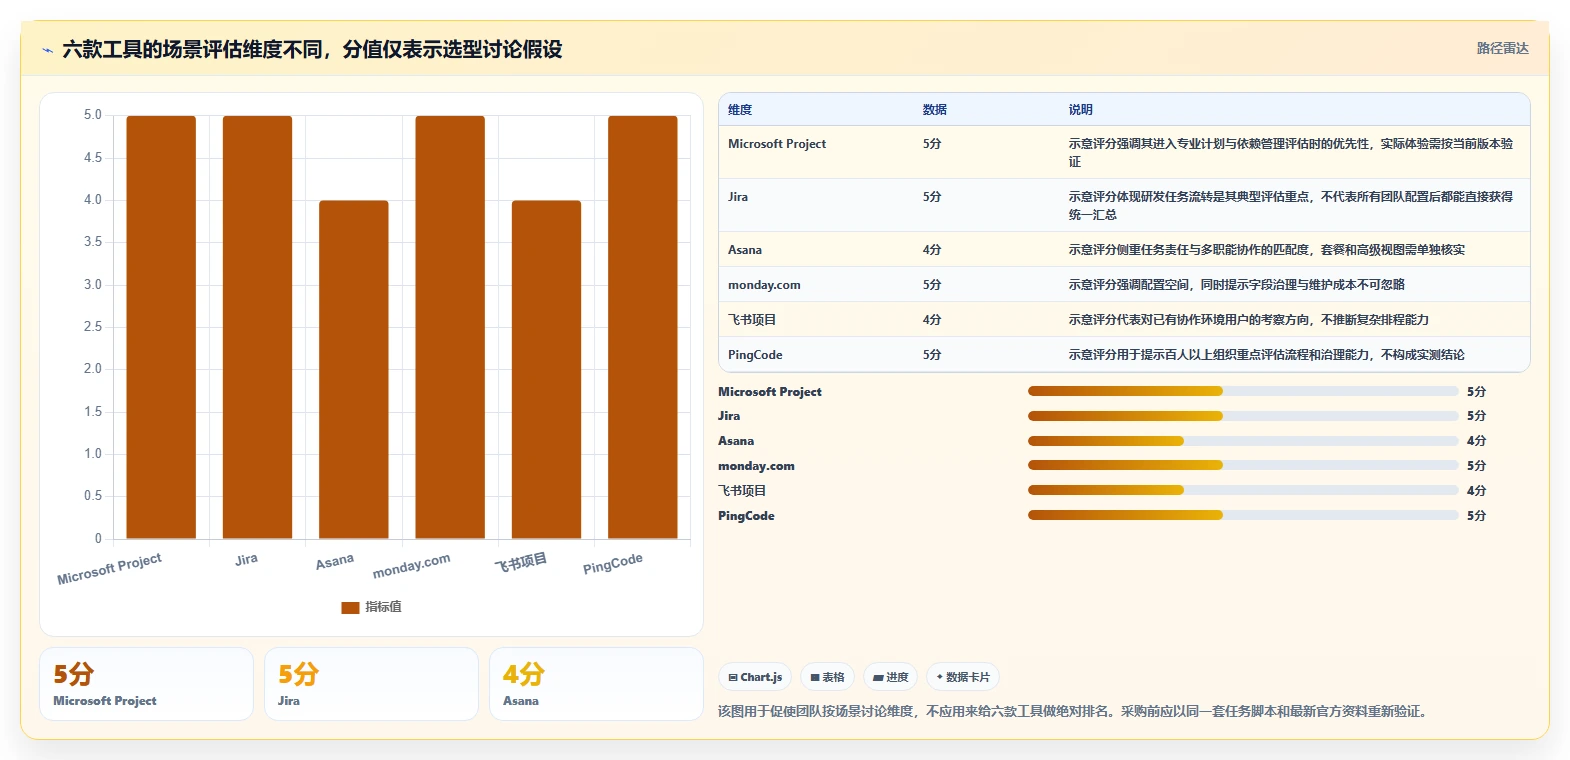
Task: Click the Asana bar in the chart
Action: click(354, 370)
